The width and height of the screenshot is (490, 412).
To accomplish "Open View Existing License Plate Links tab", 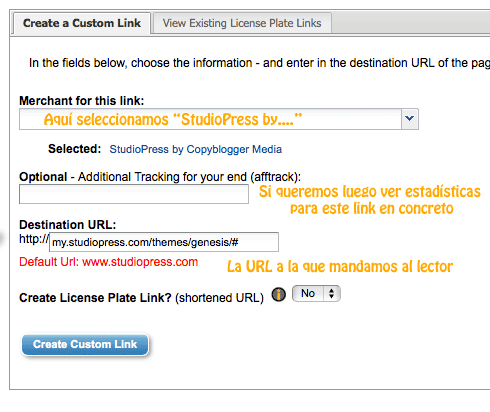I will tap(242, 23).
